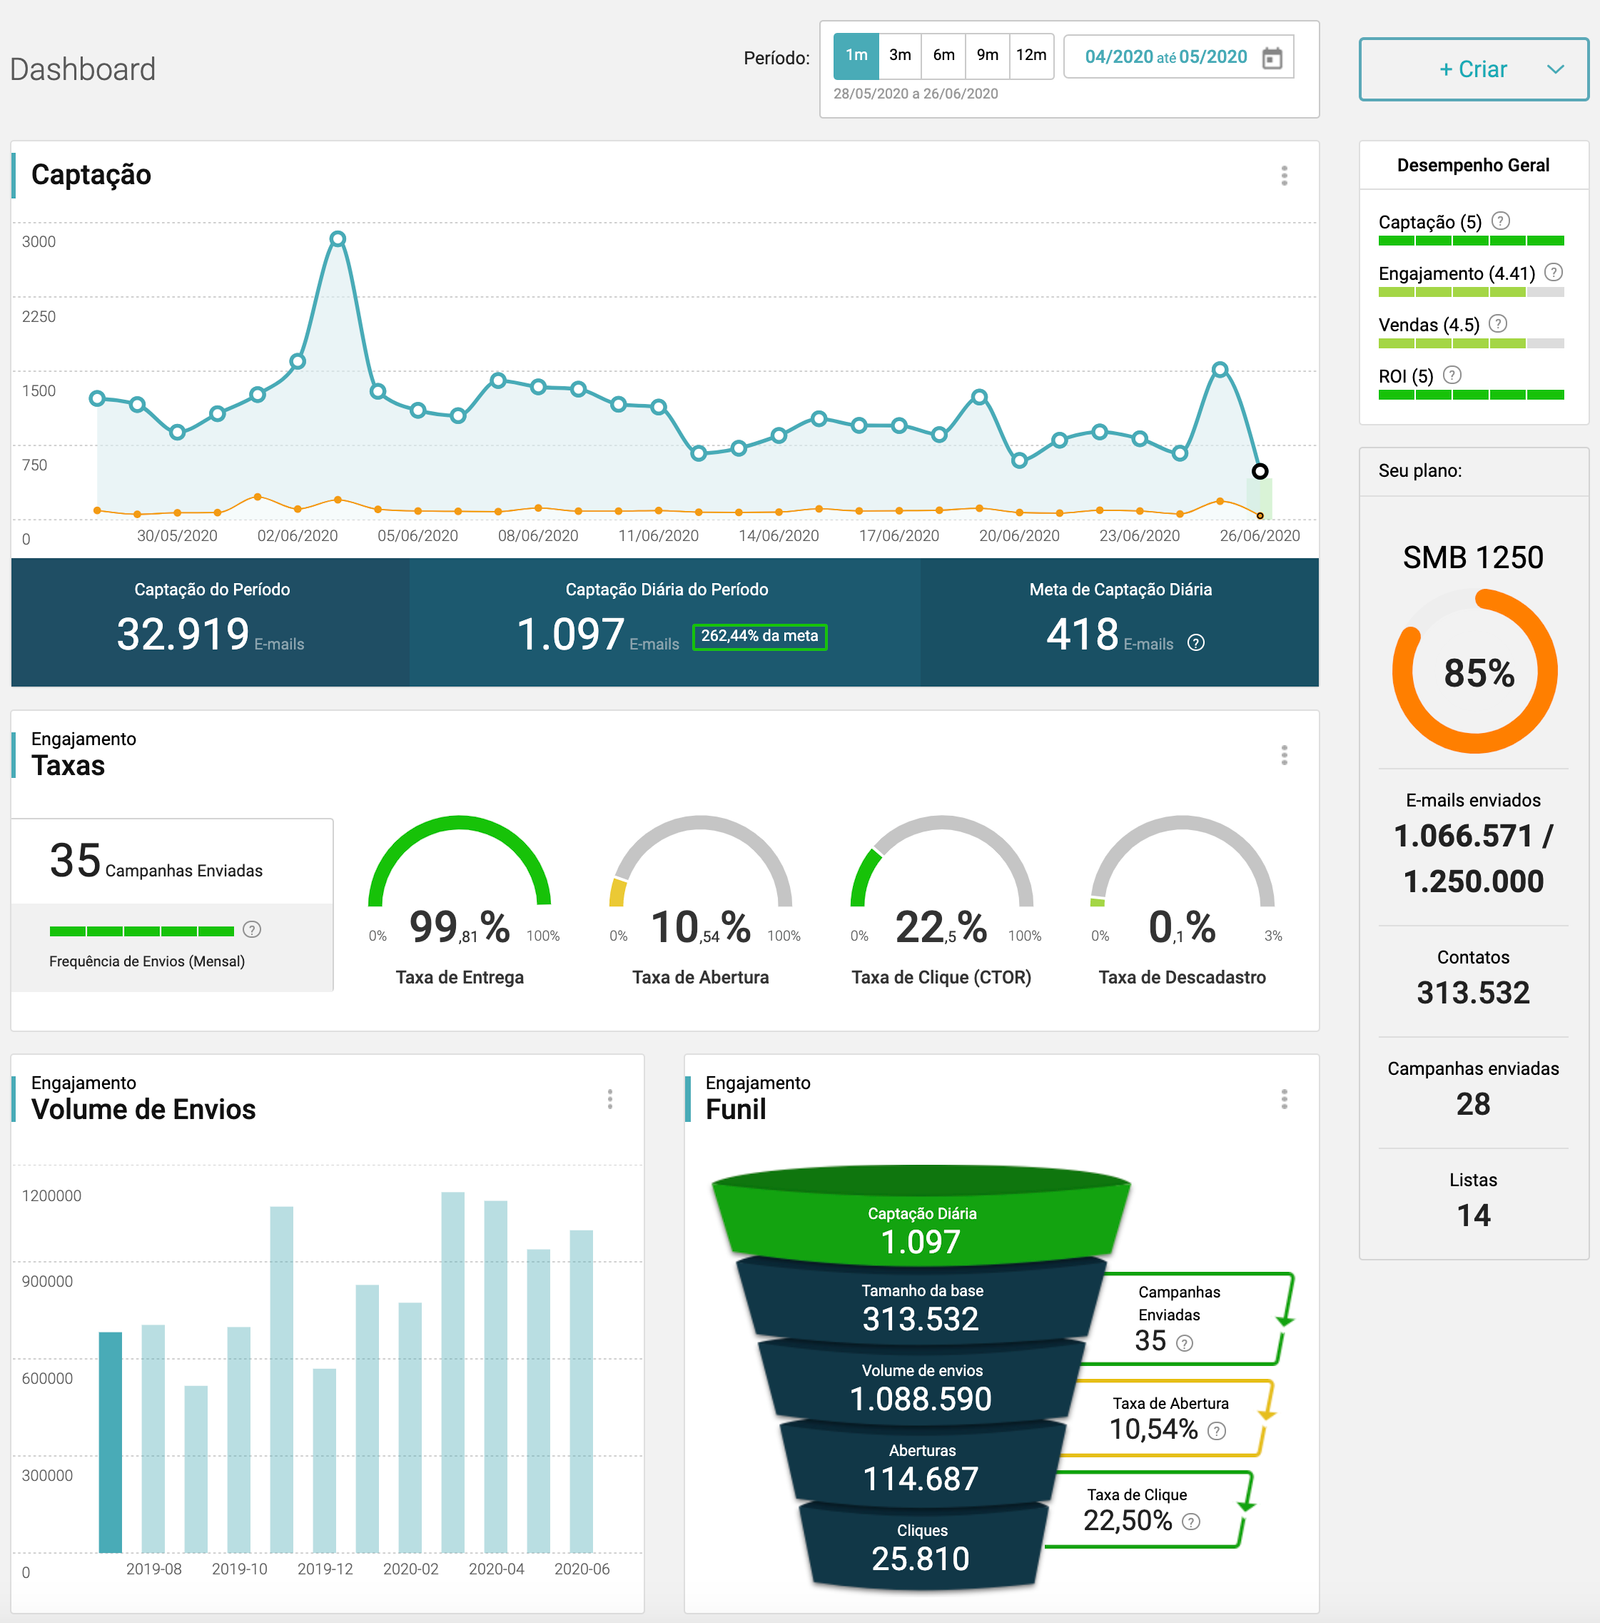
Task: Click help icon beside Frequência de Envios bar
Action: point(252,930)
